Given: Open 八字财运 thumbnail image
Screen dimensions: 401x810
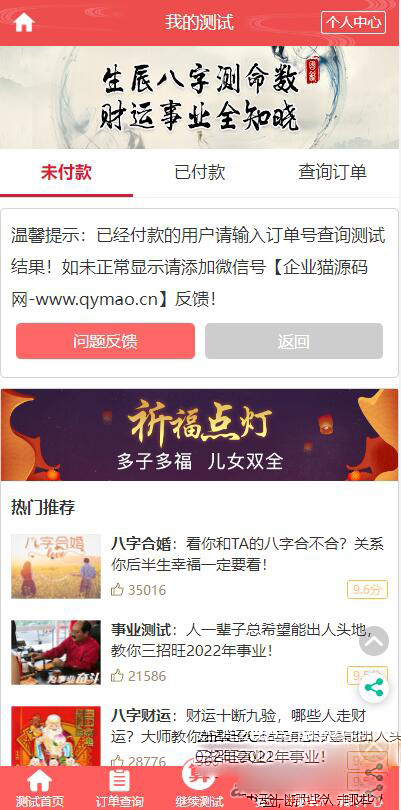Looking at the screenshot, I should (56, 736).
